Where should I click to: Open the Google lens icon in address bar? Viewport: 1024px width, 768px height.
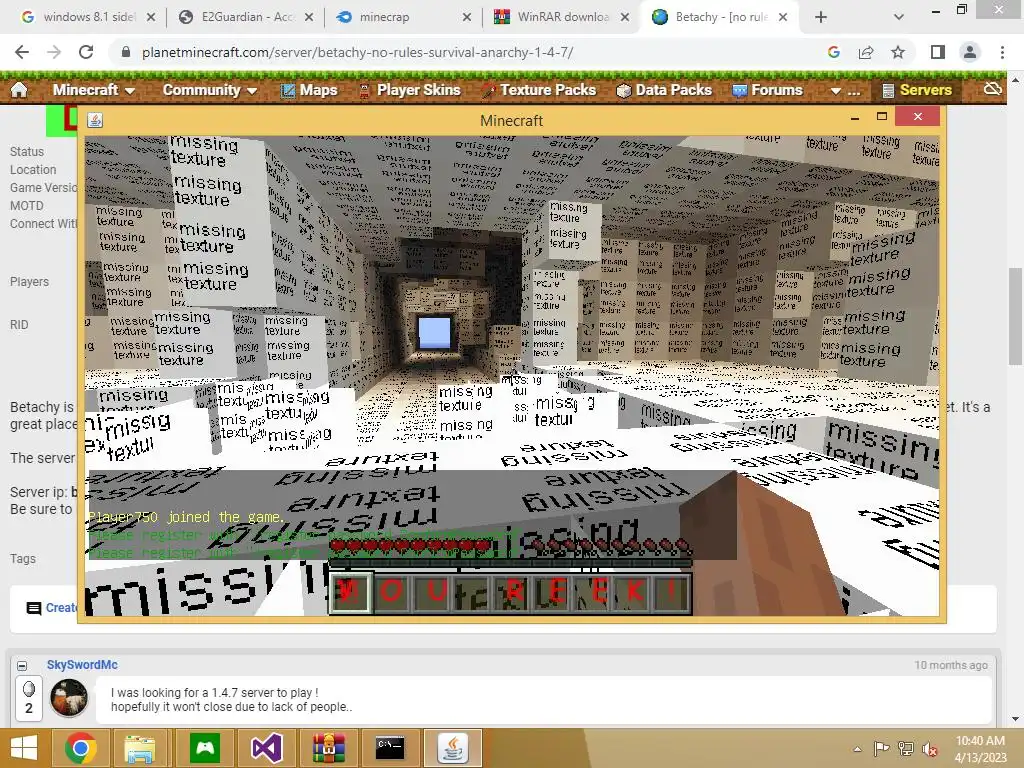[834, 52]
